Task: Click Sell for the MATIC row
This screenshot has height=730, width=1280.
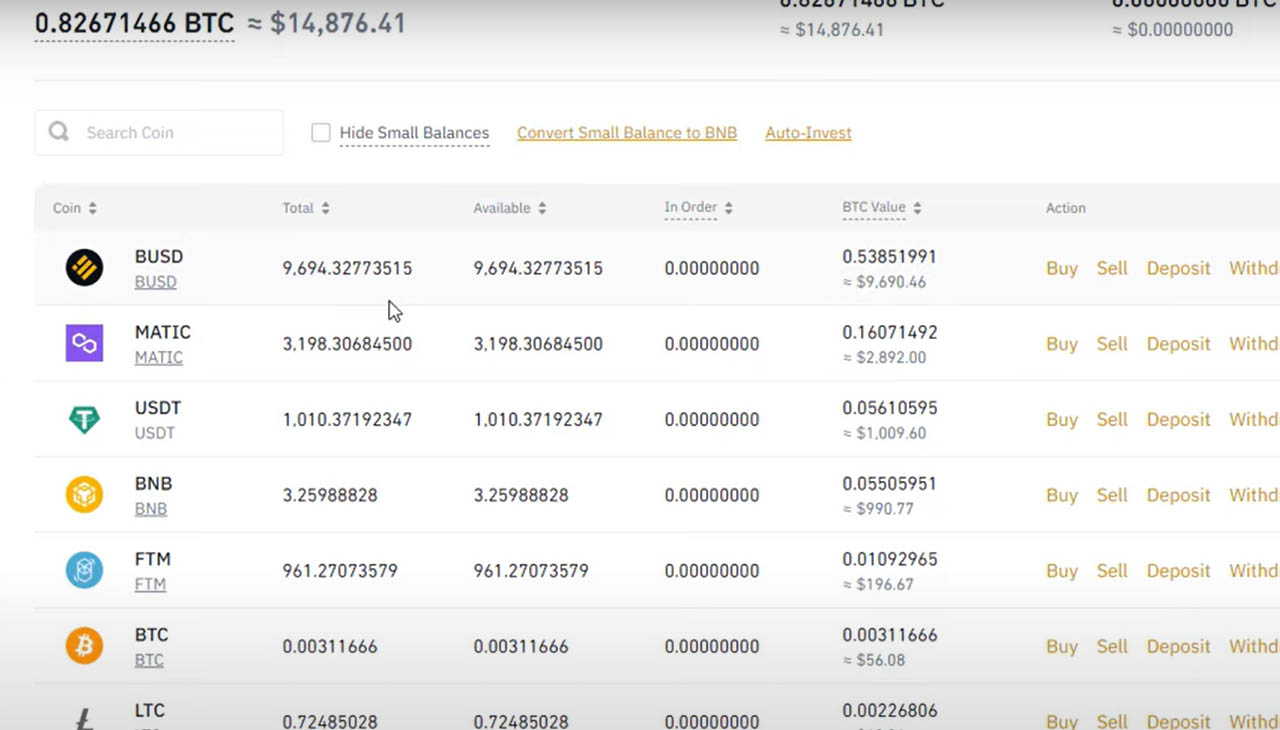Action: coord(1111,344)
